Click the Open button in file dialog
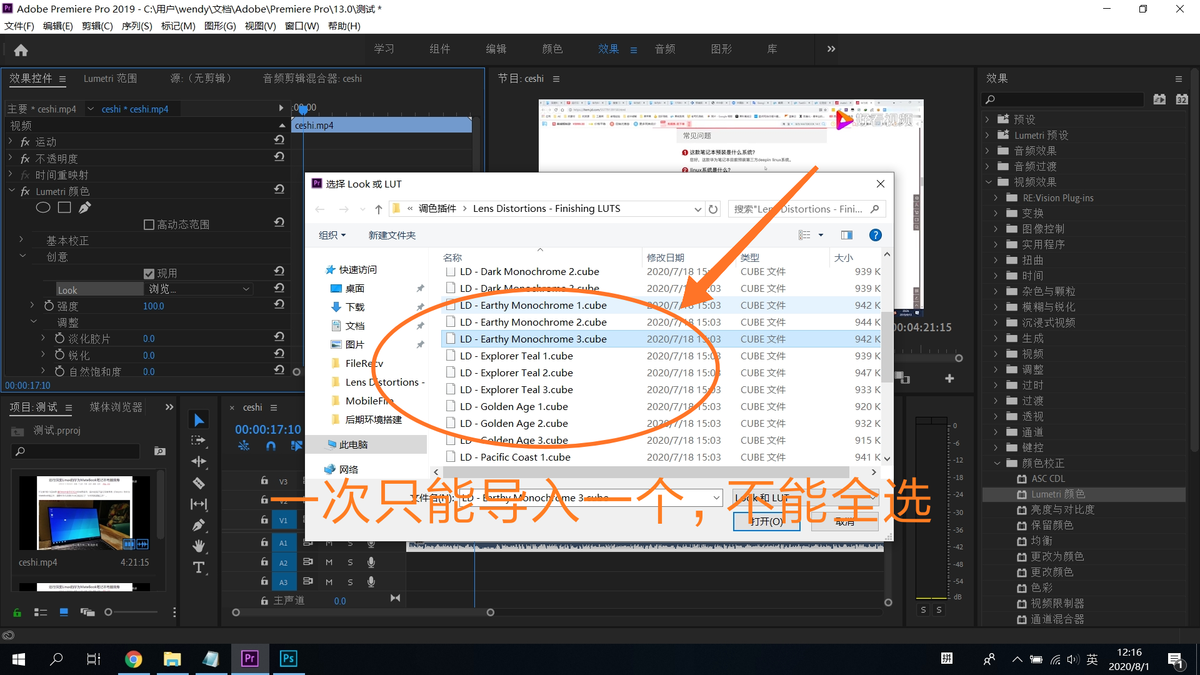 766,521
